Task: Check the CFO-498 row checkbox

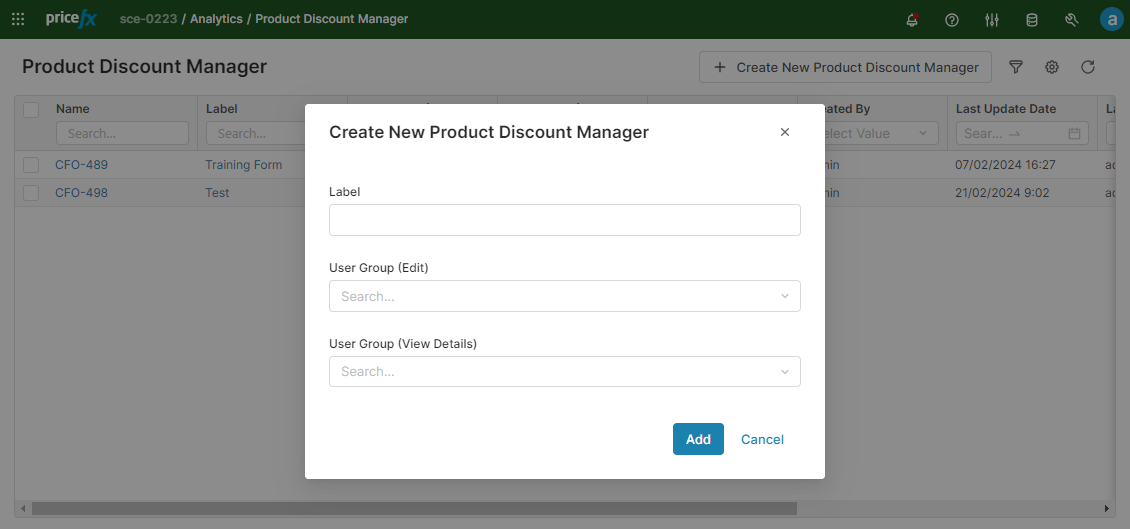Action: pyautogui.click(x=31, y=193)
